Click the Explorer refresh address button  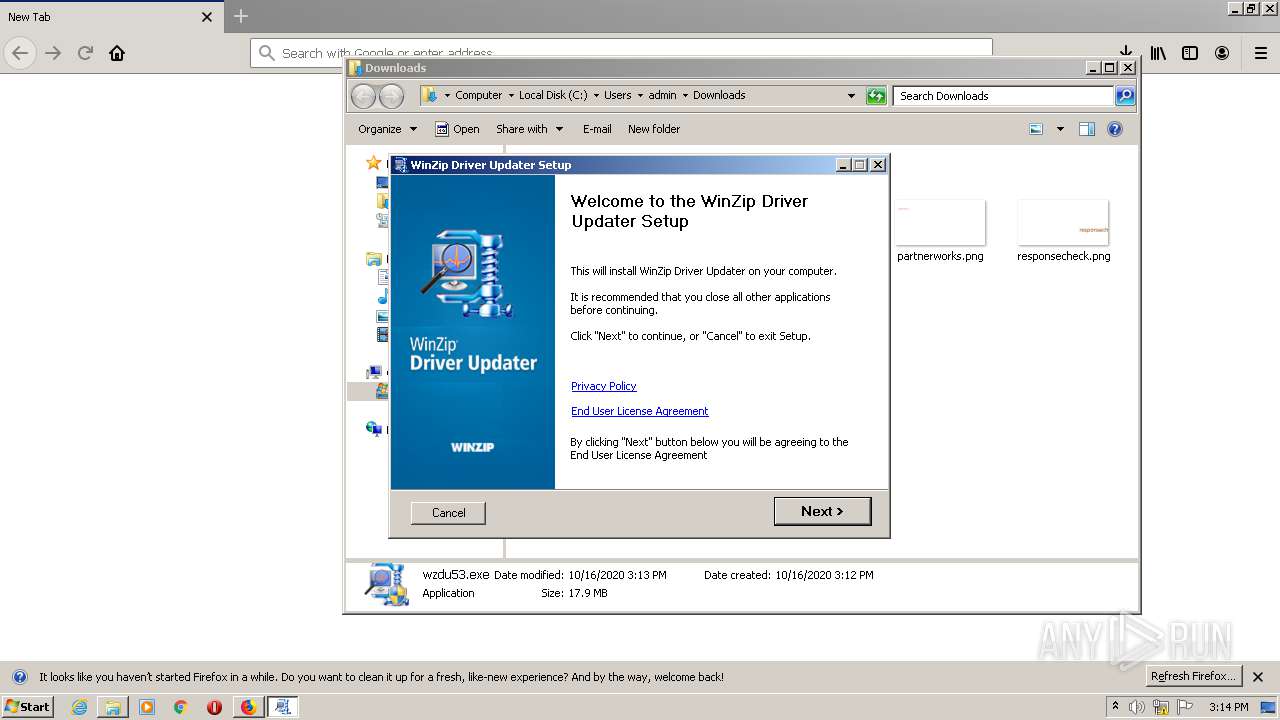point(876,96)
